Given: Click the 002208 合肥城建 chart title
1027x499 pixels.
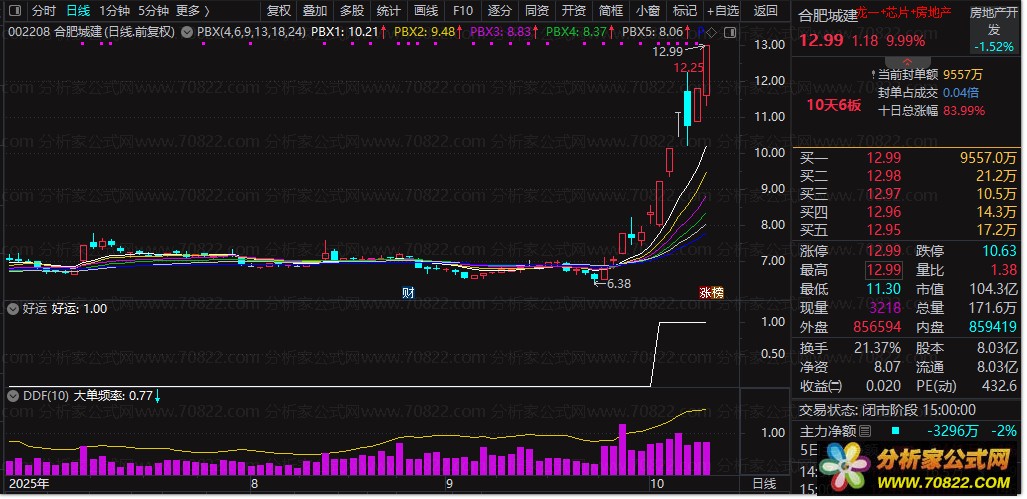Looking at the screenshot, I should click(91, 31).
